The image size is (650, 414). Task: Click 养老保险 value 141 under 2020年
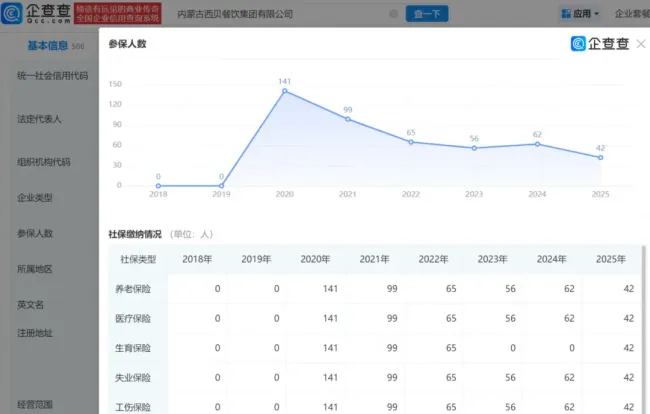click(330, 288)
